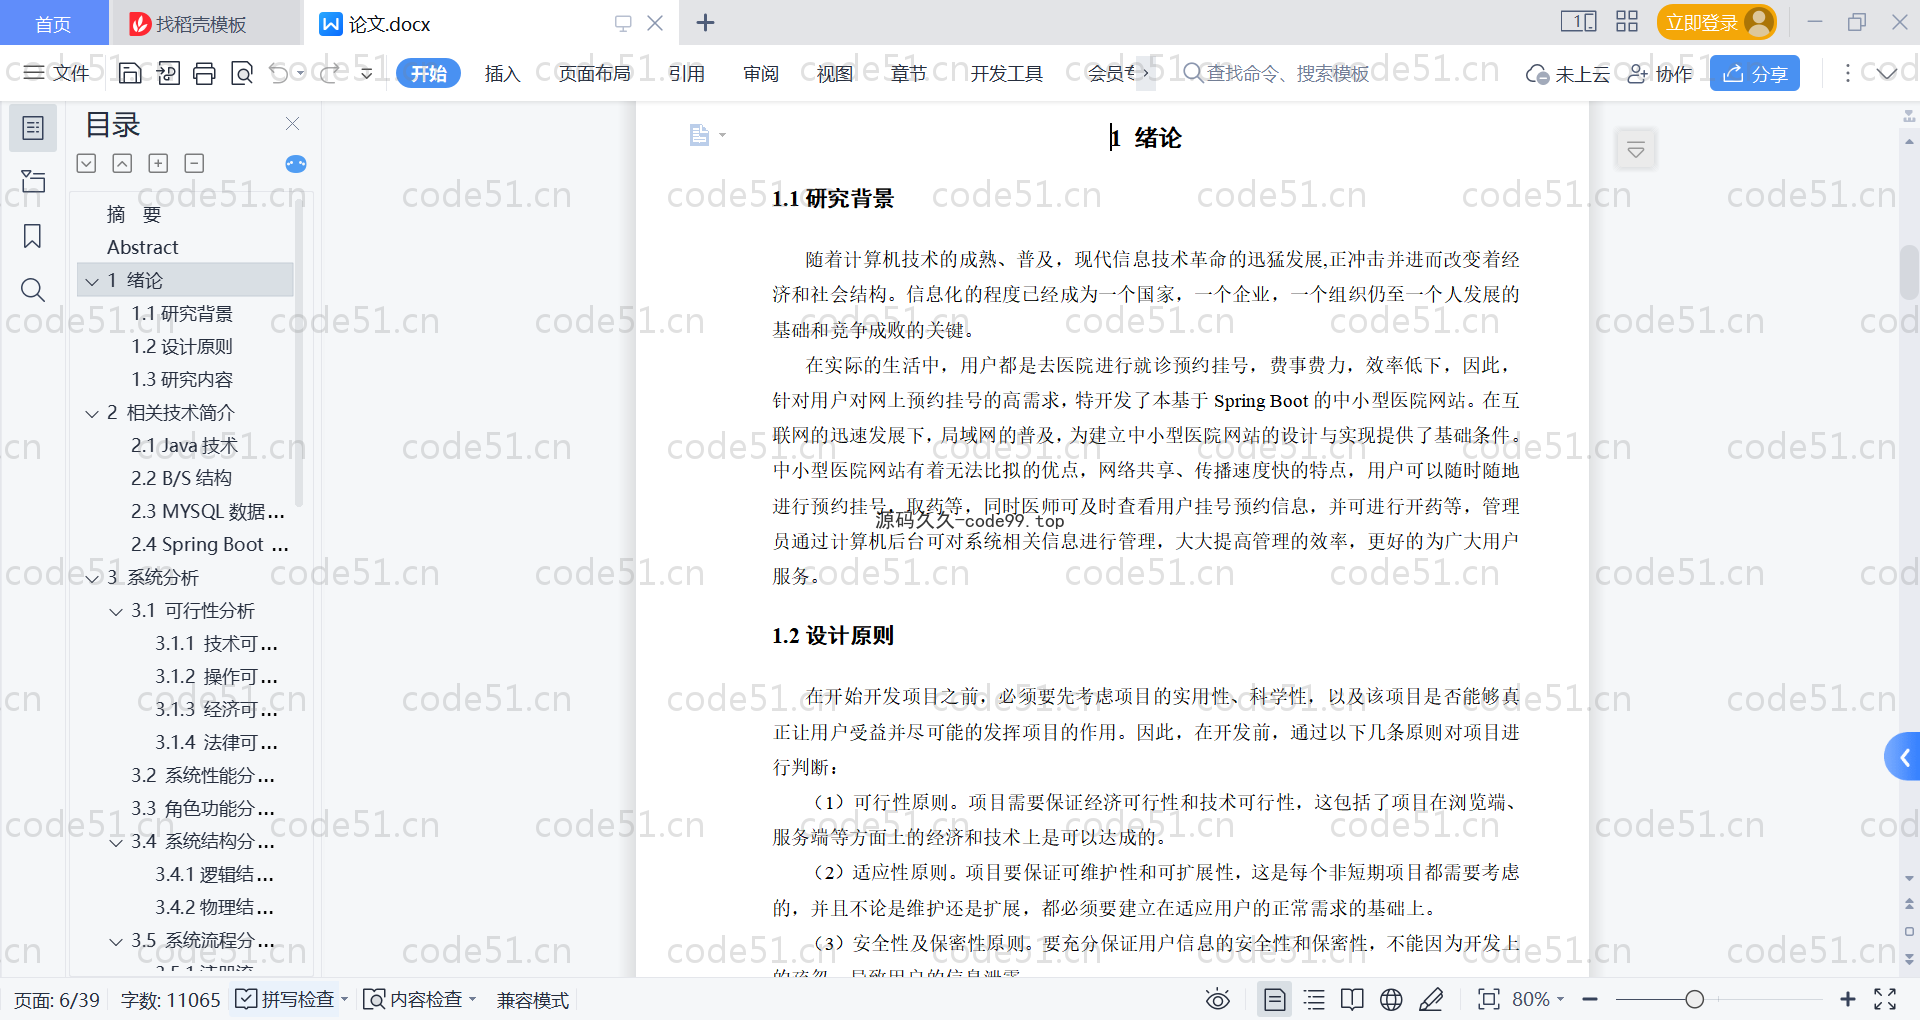Switch to web layout globe icon
This screenshot has width=1920, height=1020.
click(x=1391, y=999)
